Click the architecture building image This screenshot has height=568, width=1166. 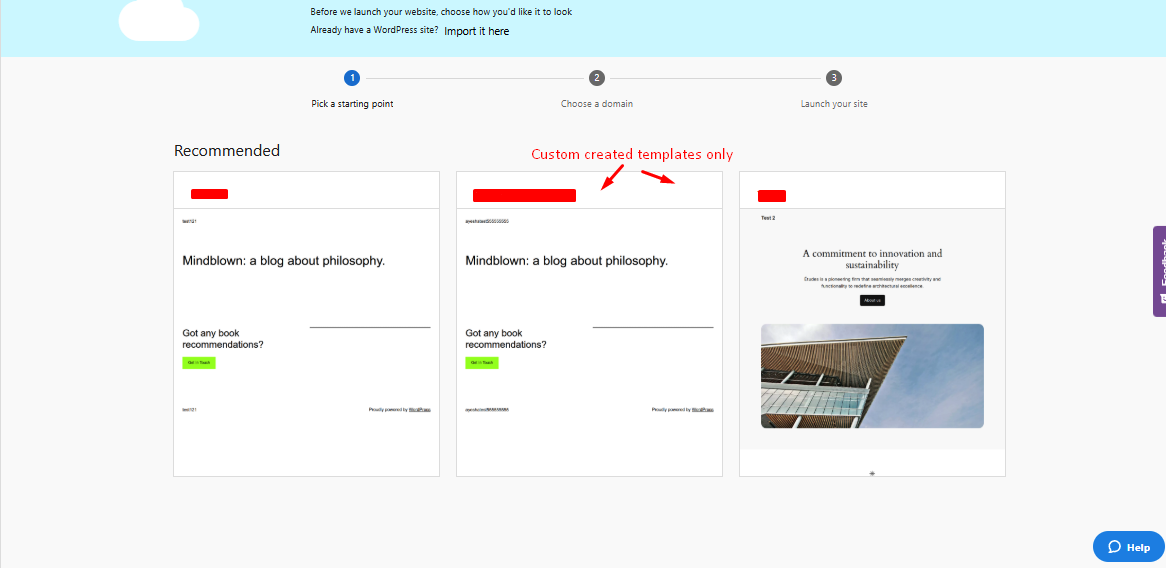(872, 376)
